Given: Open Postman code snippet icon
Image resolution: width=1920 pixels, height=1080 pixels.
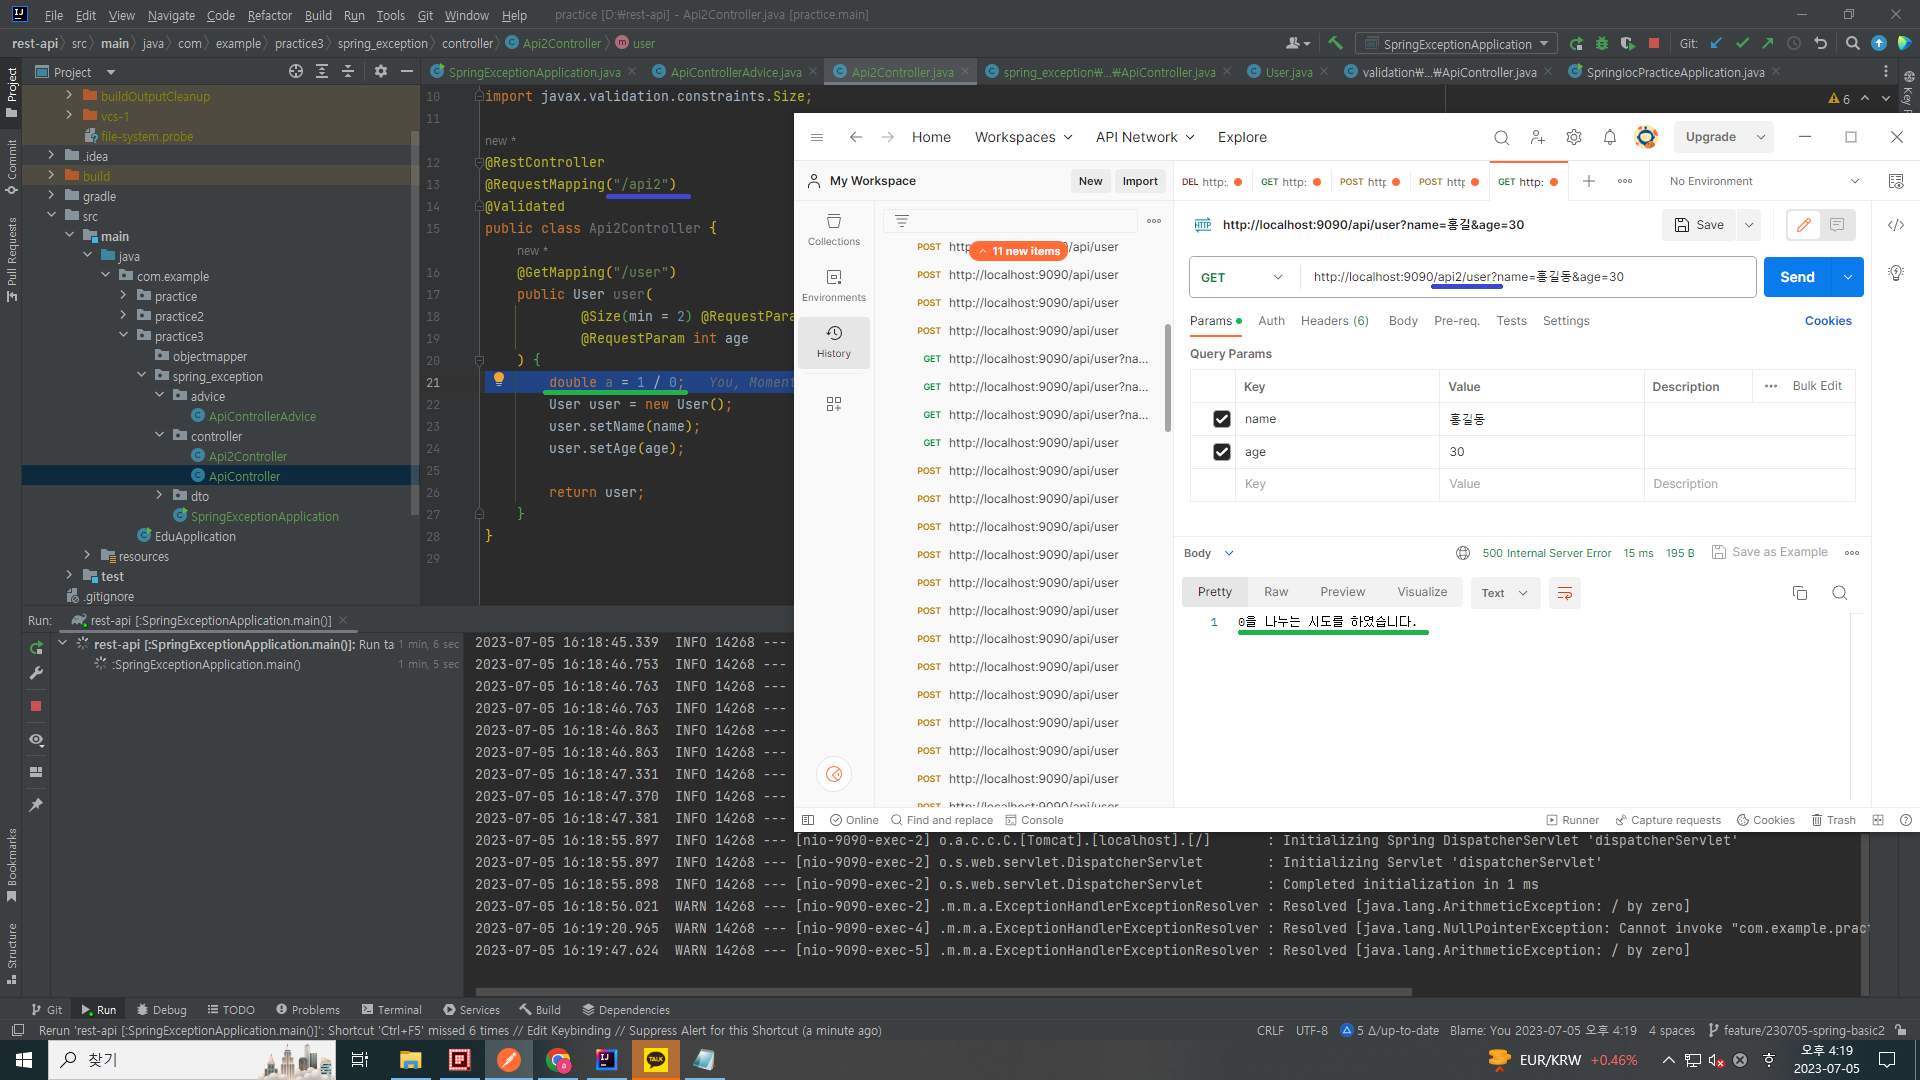Looking at the screenshot, I should (1896, 225).
